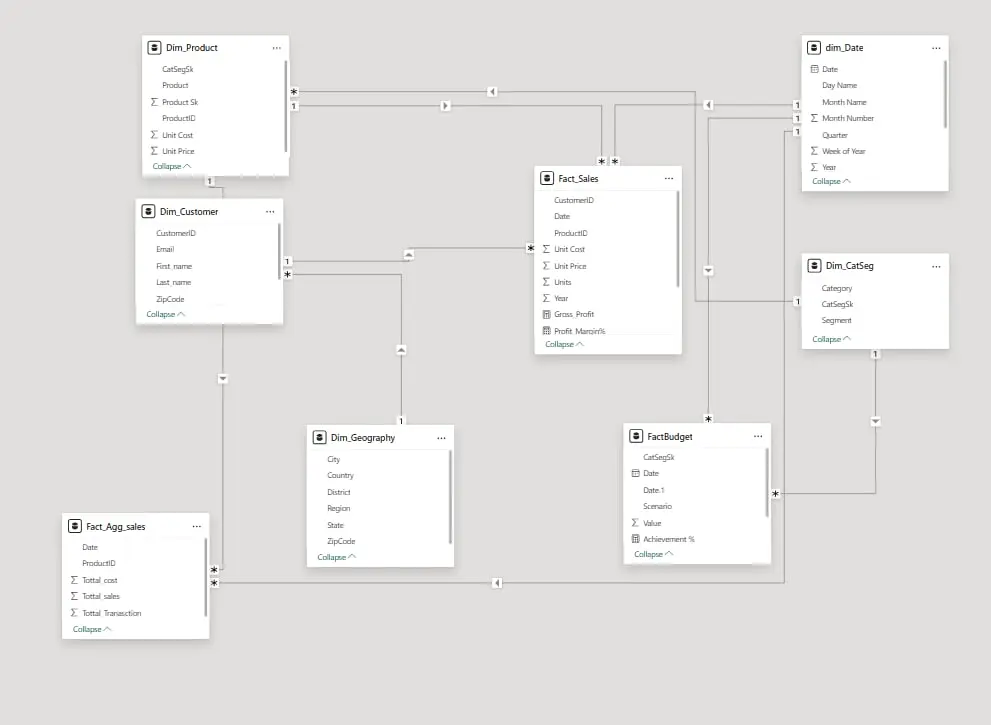The image size is (991, 725).
Task: Select Week of Year field in dim_Date
Action: point(844,151)
